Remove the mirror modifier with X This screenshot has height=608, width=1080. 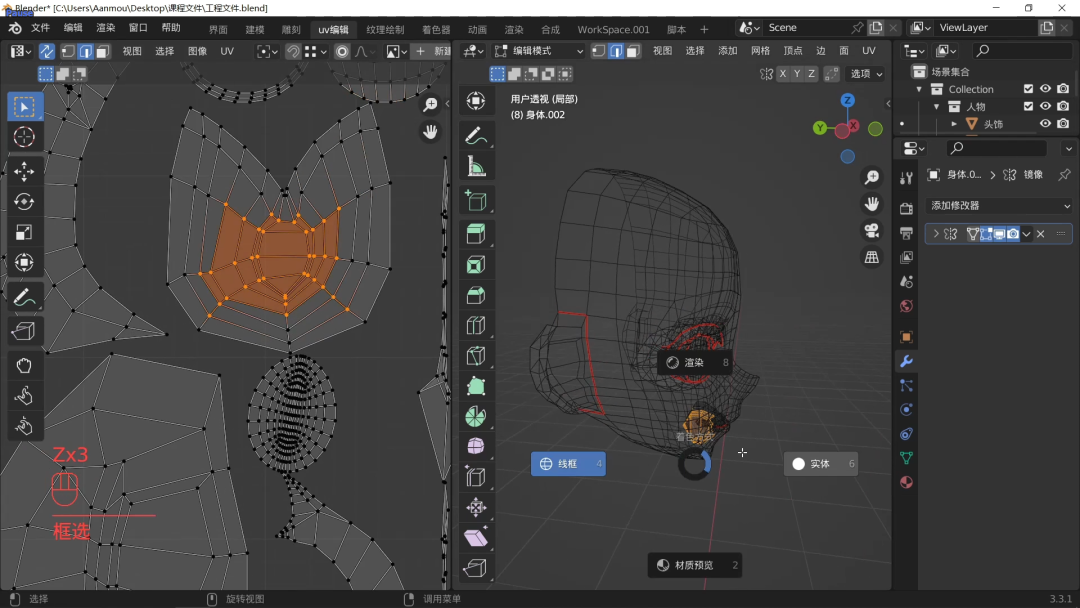pyautogui.click(x=1041, y=234)
